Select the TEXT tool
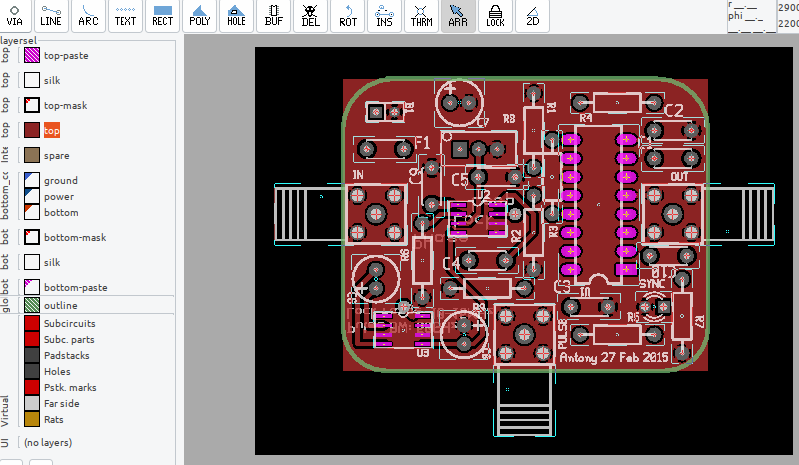 [x=125, y=16]
